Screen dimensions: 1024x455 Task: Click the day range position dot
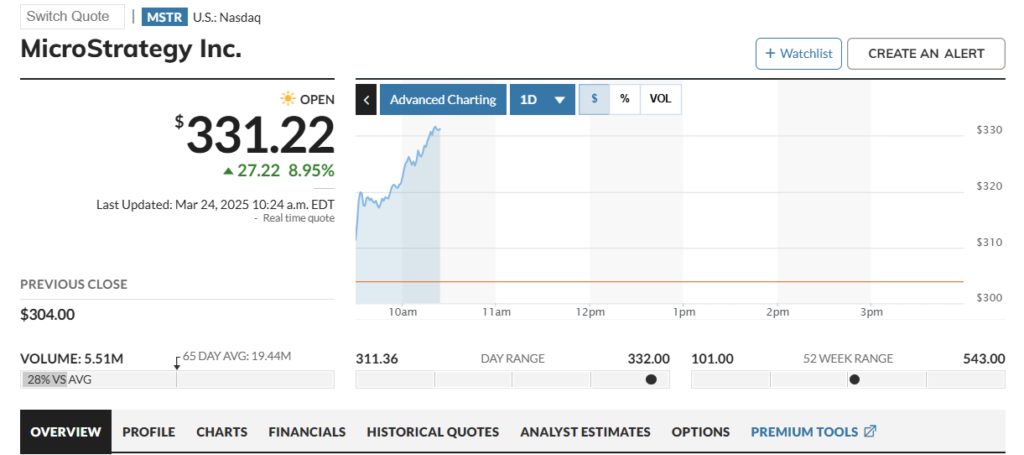pos(651,380)
